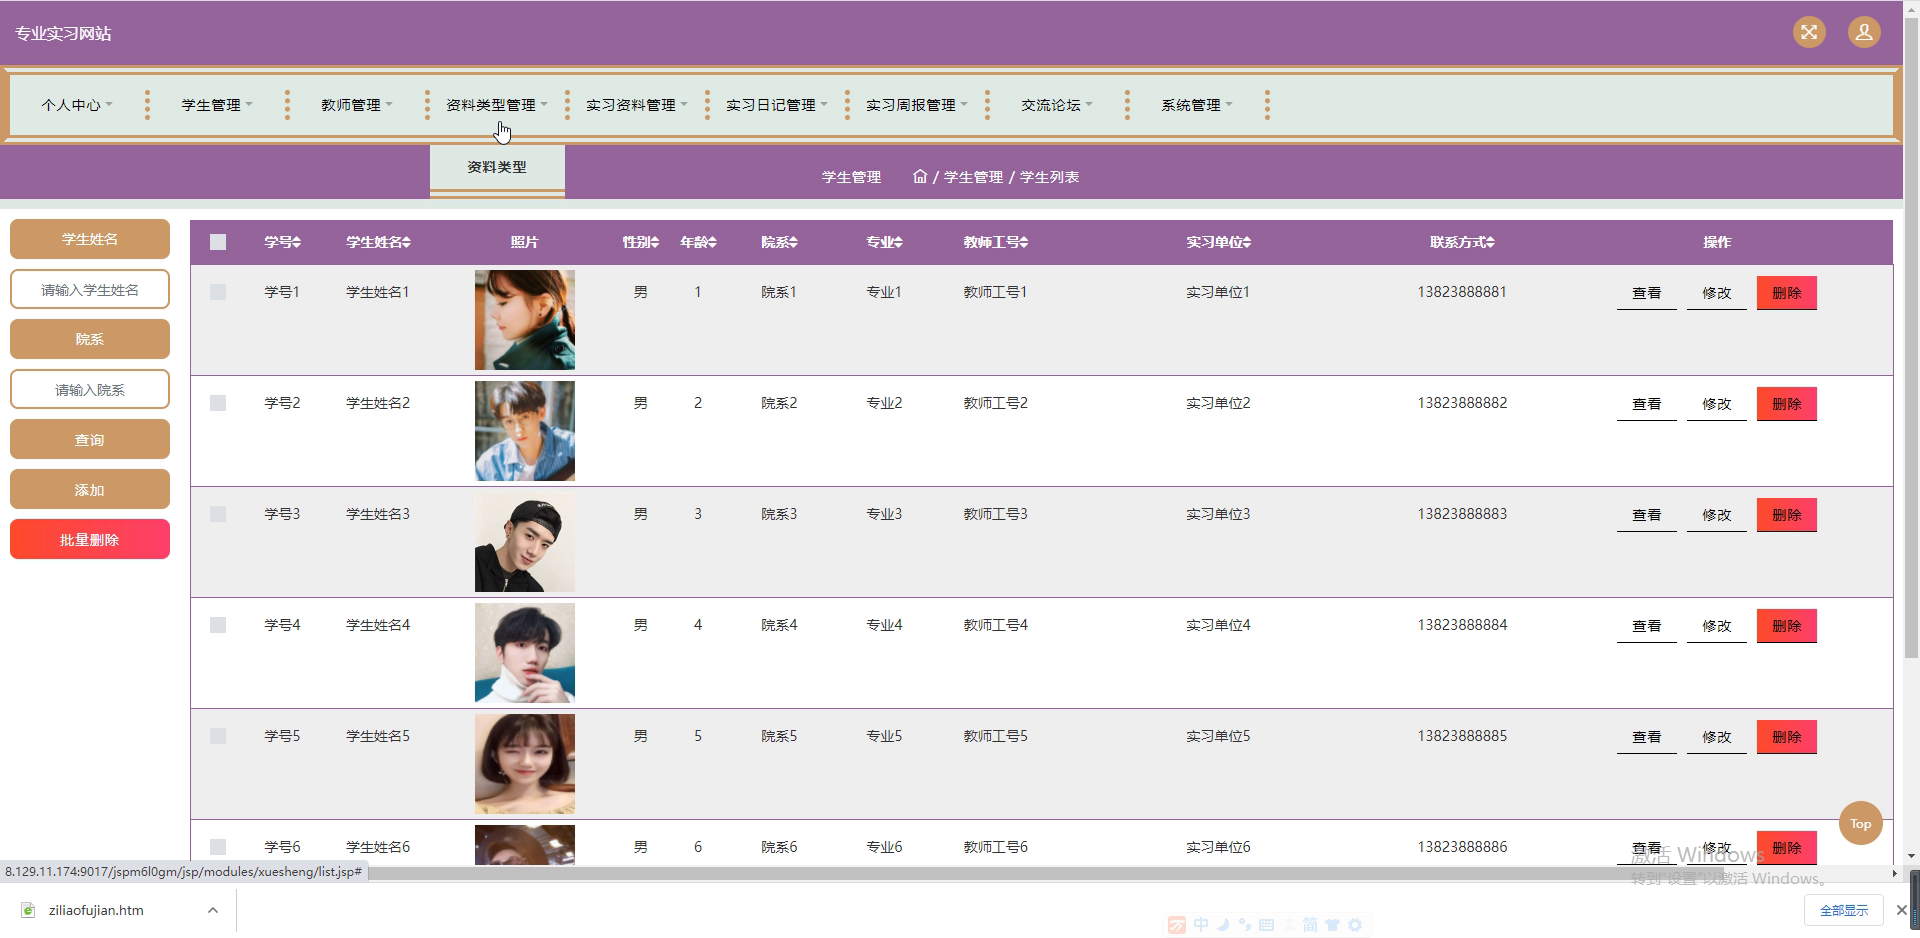1920x938 pixels.
Task: Click the round Top button
Action: click(x=1860, y=824)
